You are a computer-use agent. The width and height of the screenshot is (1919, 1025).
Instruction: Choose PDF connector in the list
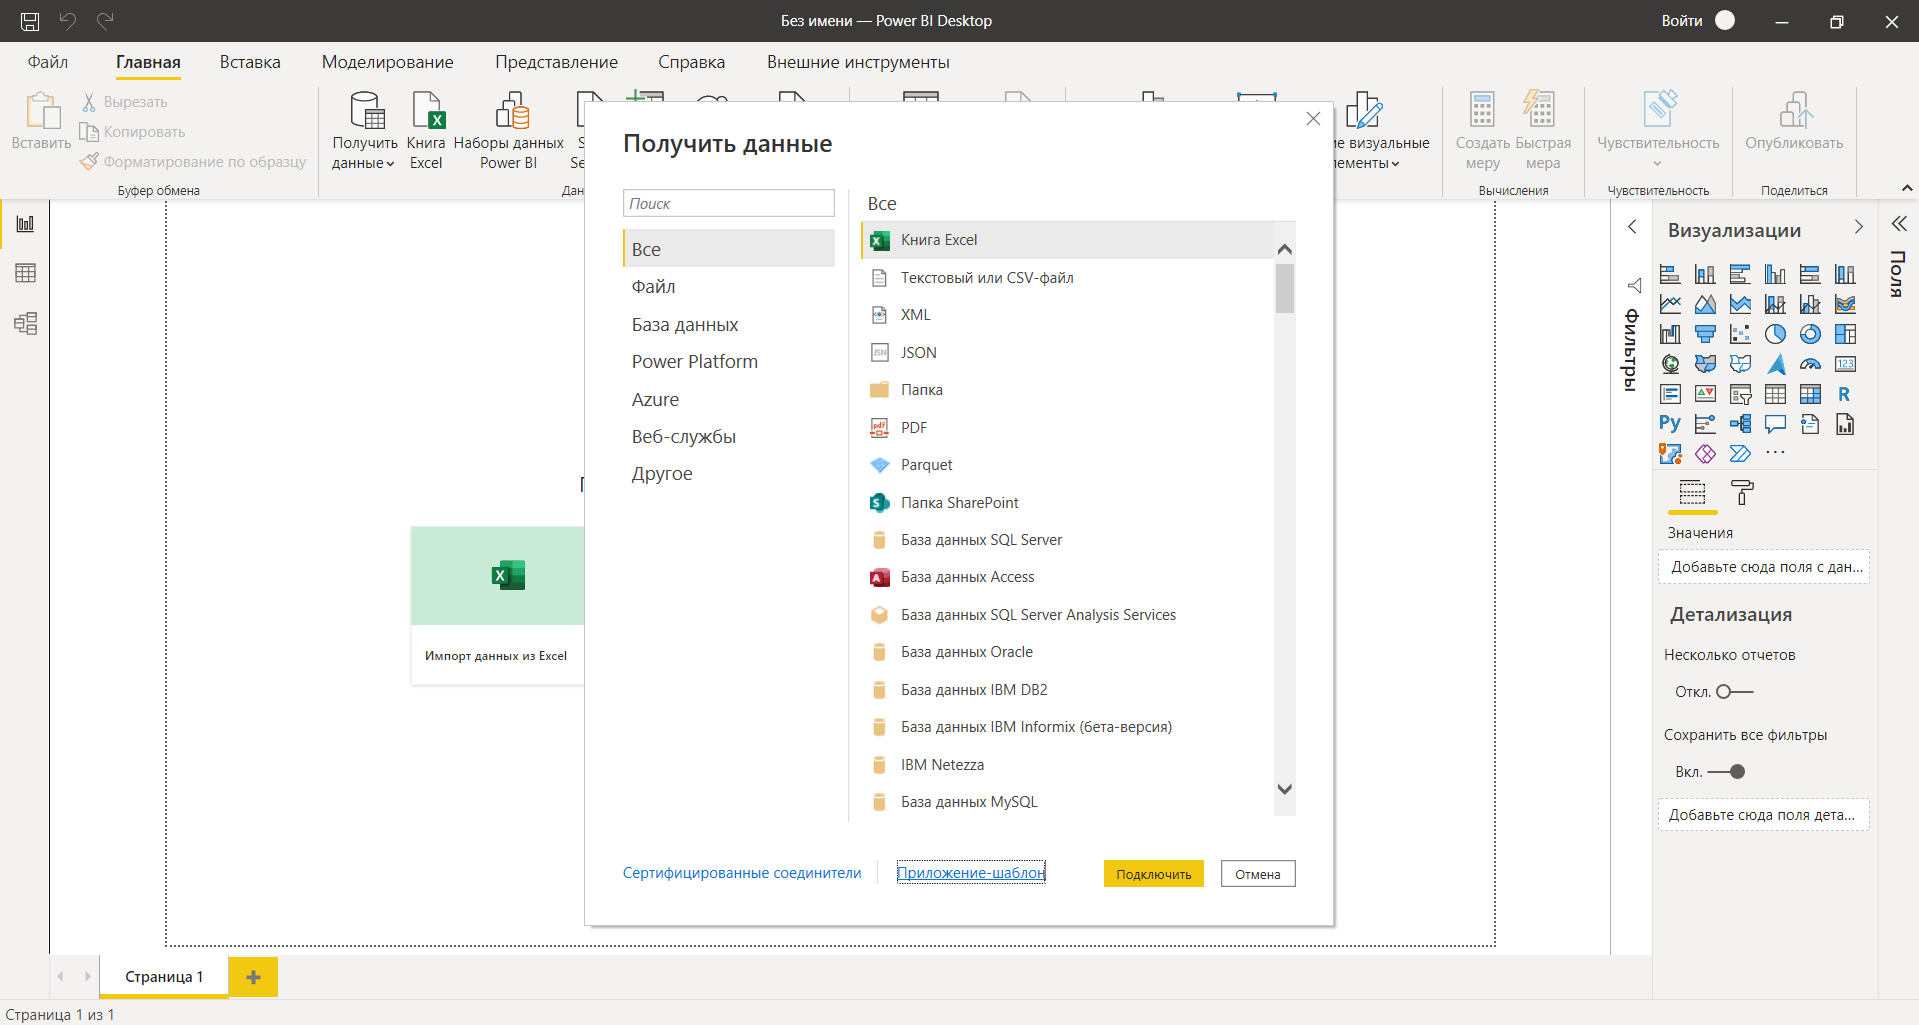1067,427
